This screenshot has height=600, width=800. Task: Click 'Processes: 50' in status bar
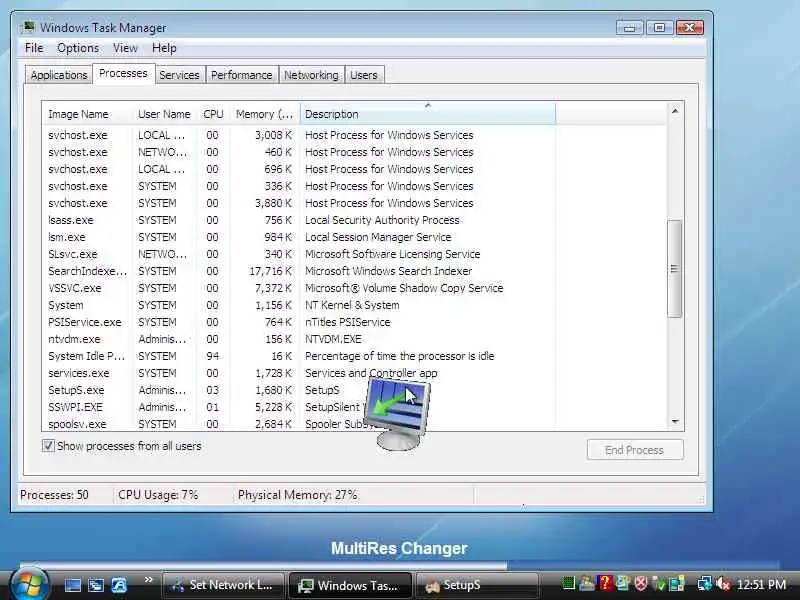(54, 495)
